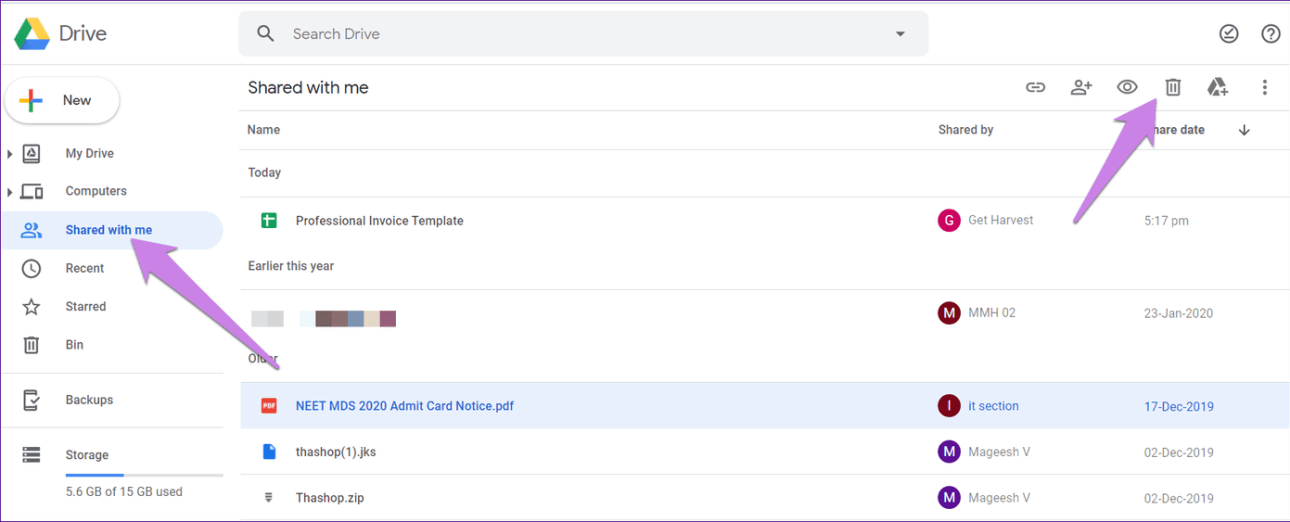
Task: Click the Share person-add icon
Action: point(1081,88)
